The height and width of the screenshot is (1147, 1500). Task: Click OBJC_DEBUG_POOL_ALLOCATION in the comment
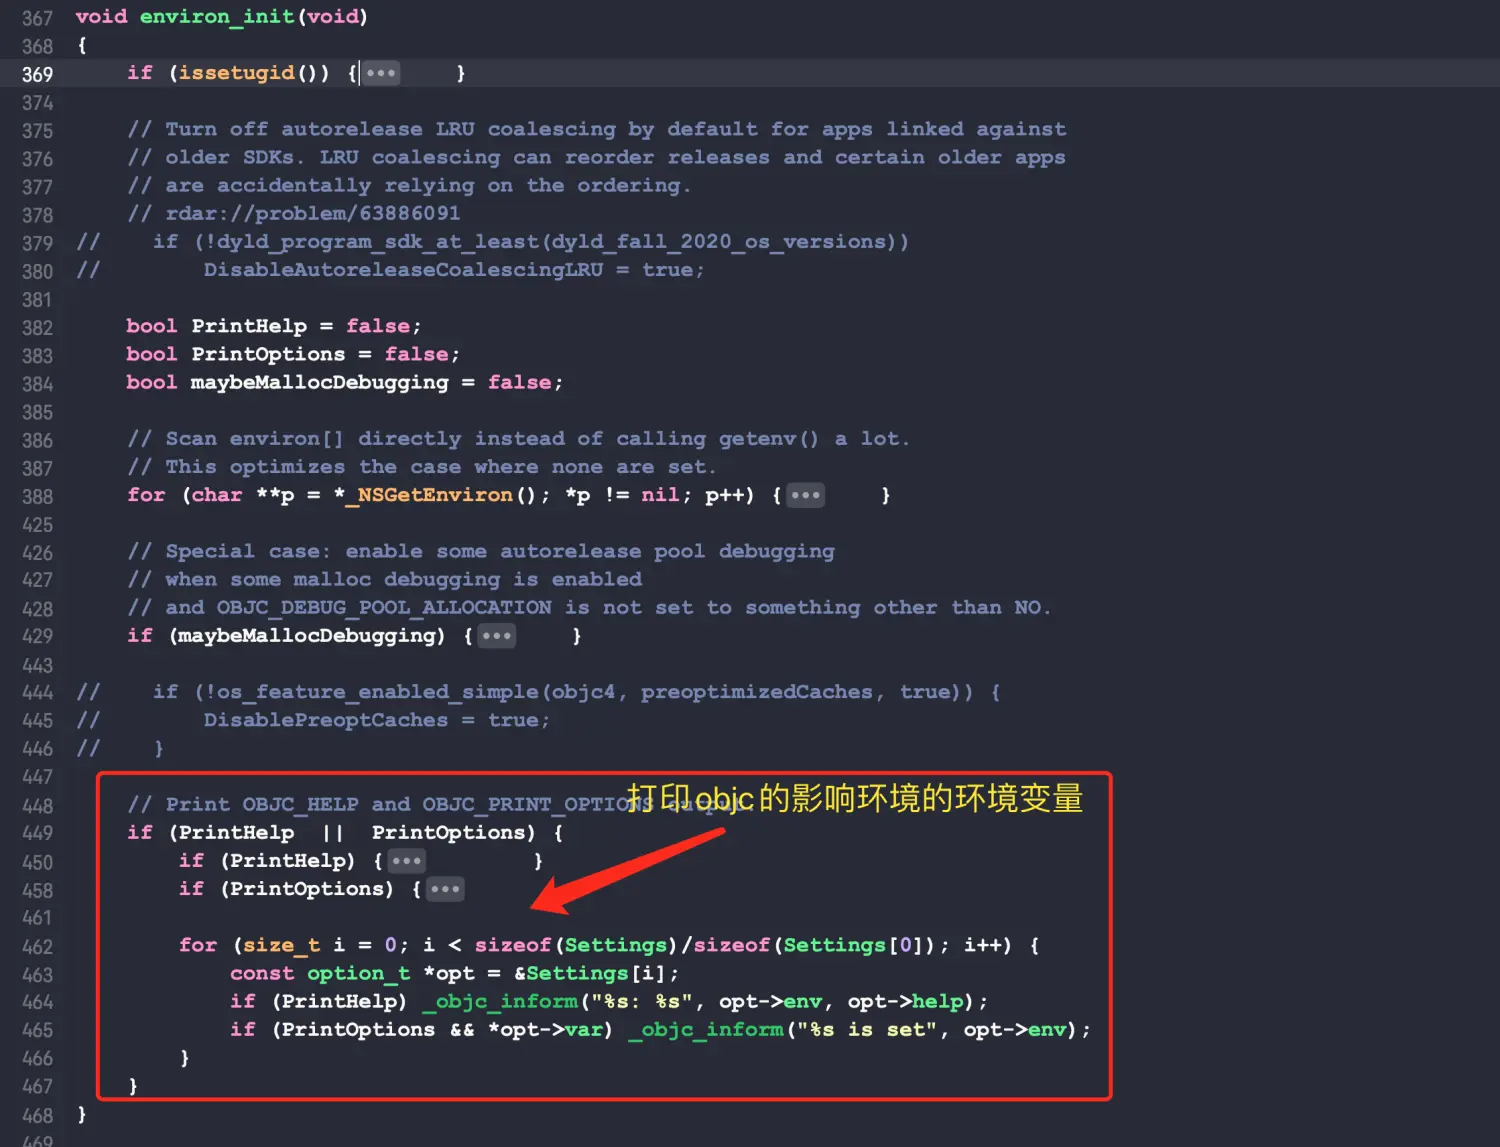coord(384,608)
